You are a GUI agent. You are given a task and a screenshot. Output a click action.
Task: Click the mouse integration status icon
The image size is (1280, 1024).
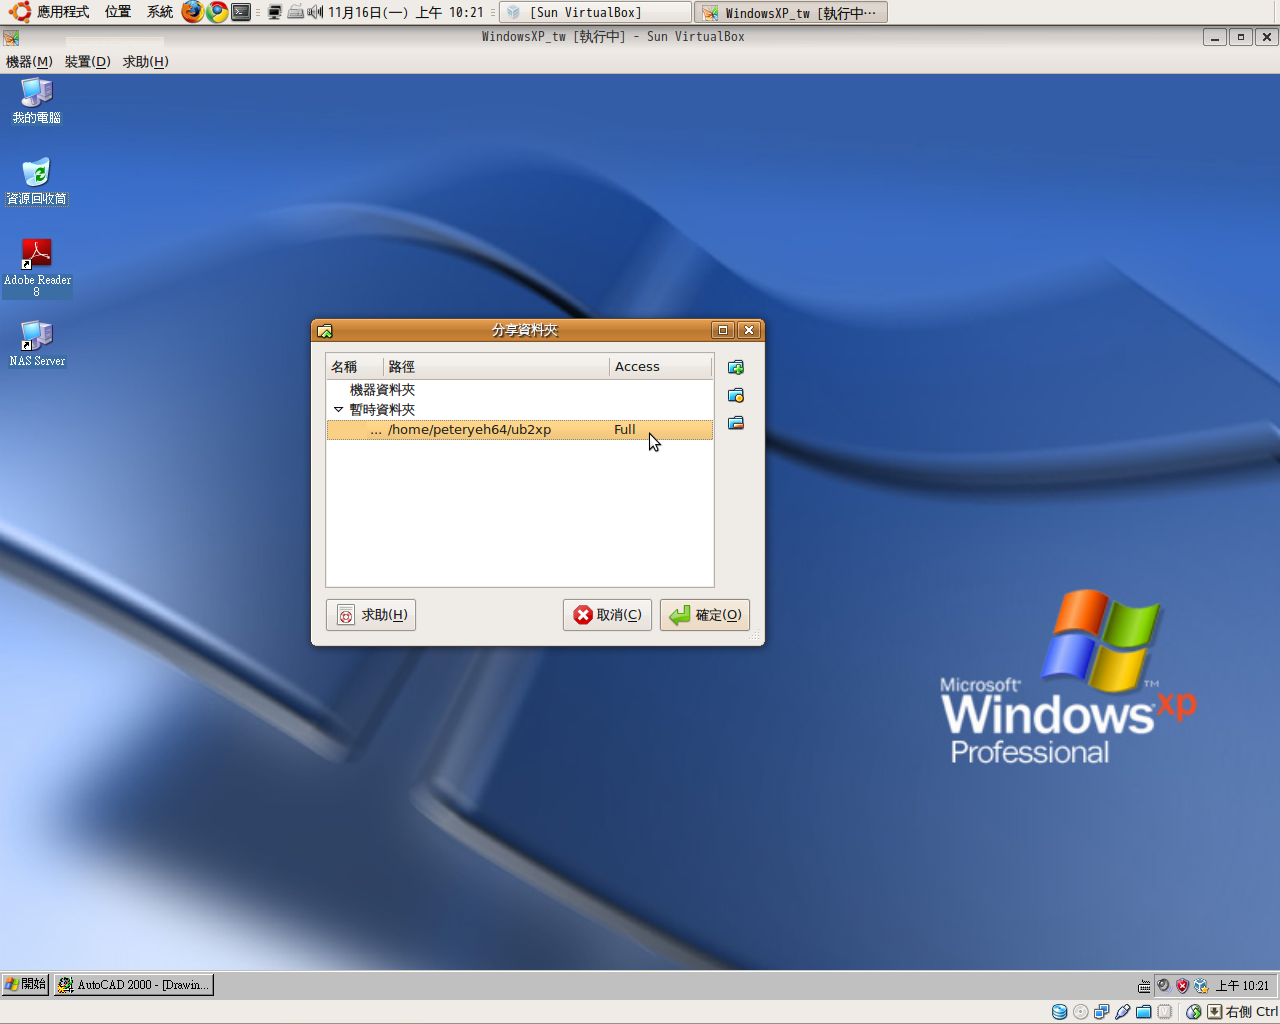pos(1193,1012)
